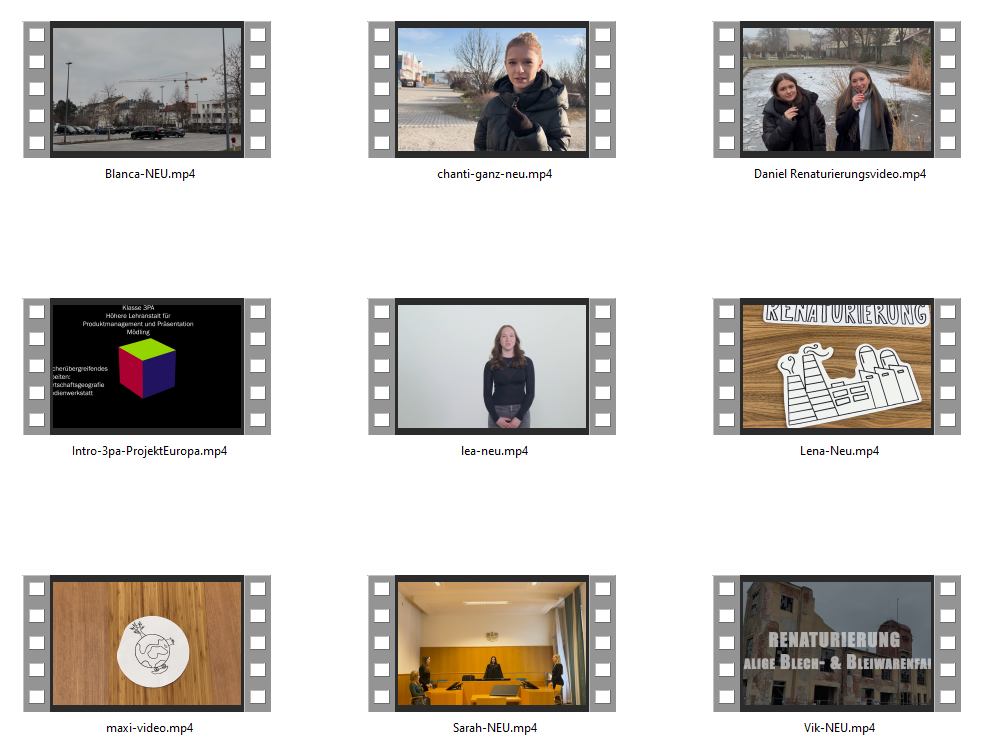Choose the maxi-video.mp4 thumbnail
This screenshot has width=985, height=746.
[147, 643]
